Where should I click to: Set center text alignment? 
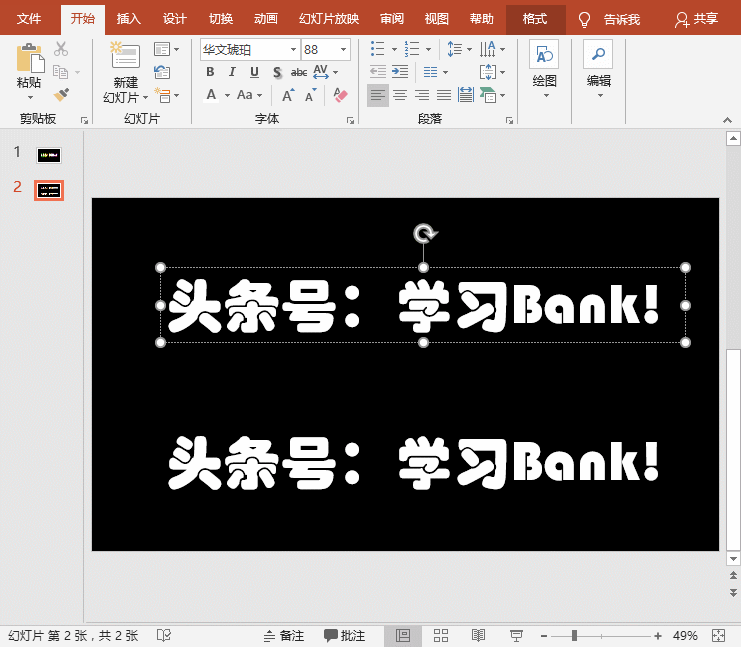(x=400, y=95)
